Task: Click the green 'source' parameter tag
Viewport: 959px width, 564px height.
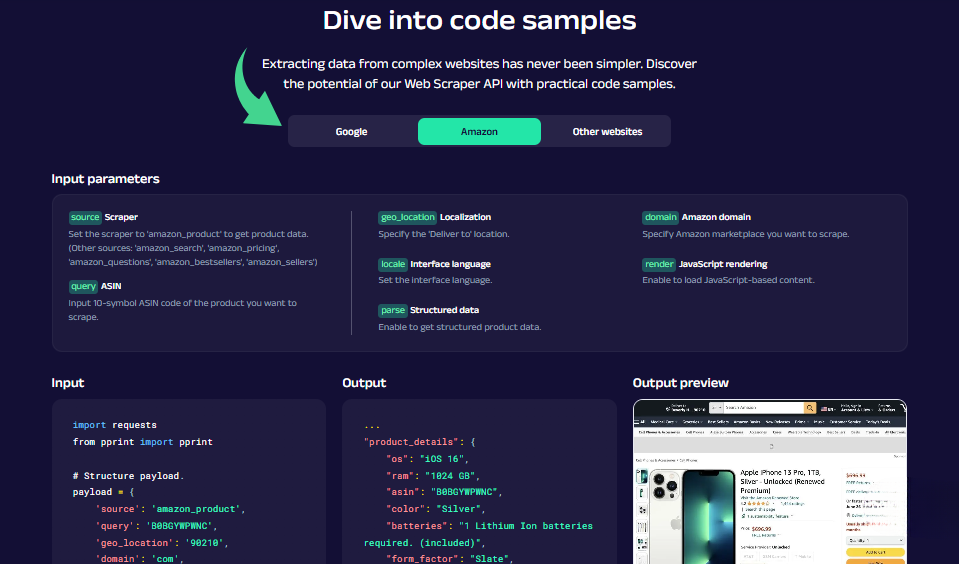Action: click(85, 217)
